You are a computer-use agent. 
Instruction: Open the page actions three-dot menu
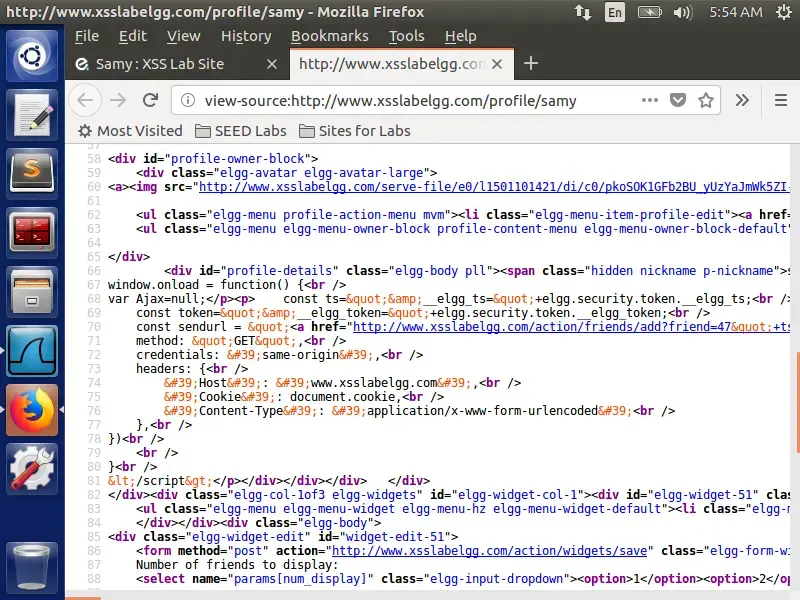tap(649, 100)
